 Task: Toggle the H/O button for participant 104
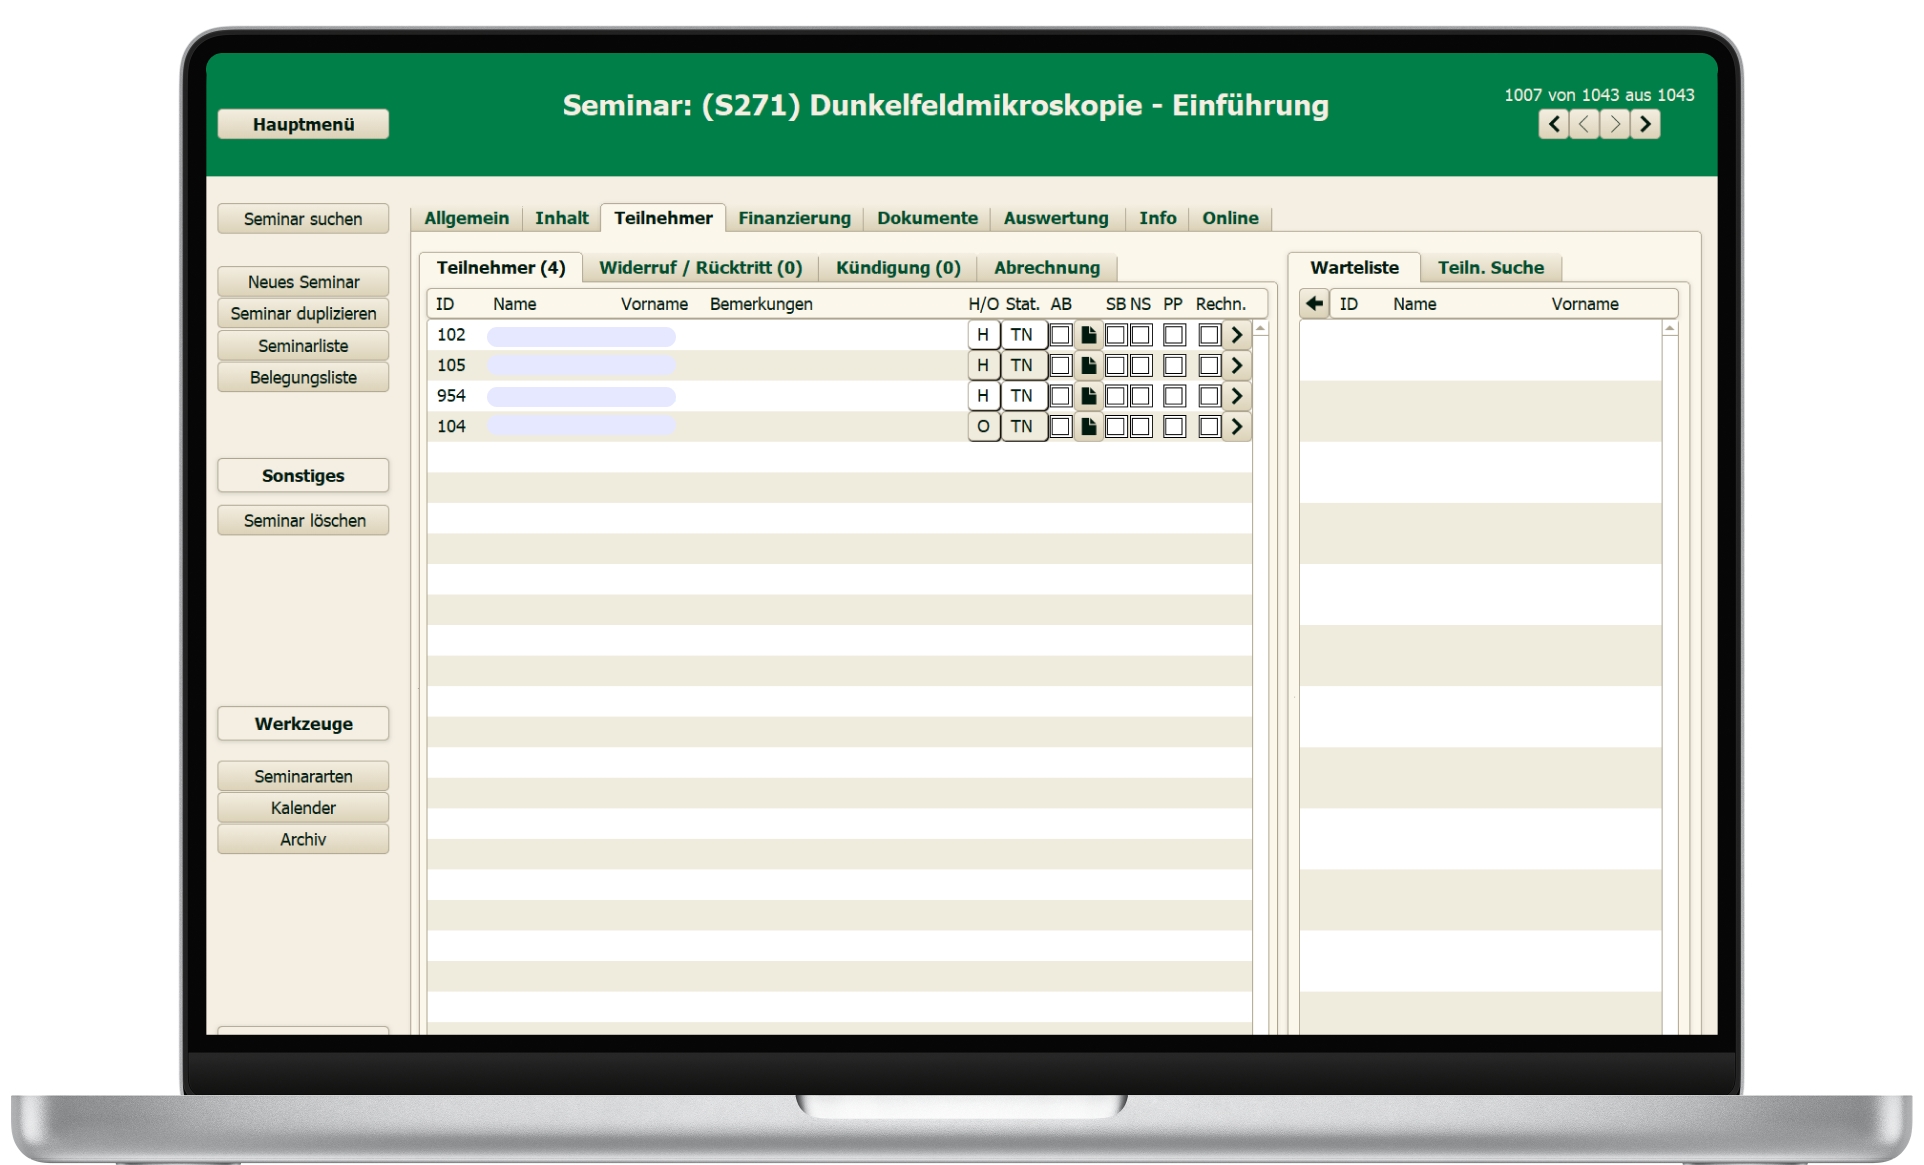pyautogui.click(x=983, y=427)
